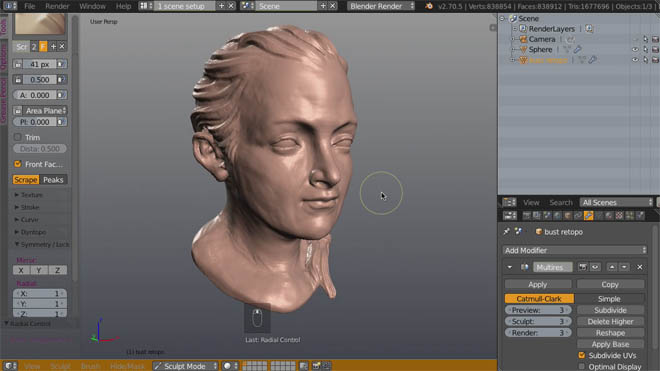Viewport: 660px width, 371px height.
Task: Open Material properties tab icon
Action: (x=609, y=216)
